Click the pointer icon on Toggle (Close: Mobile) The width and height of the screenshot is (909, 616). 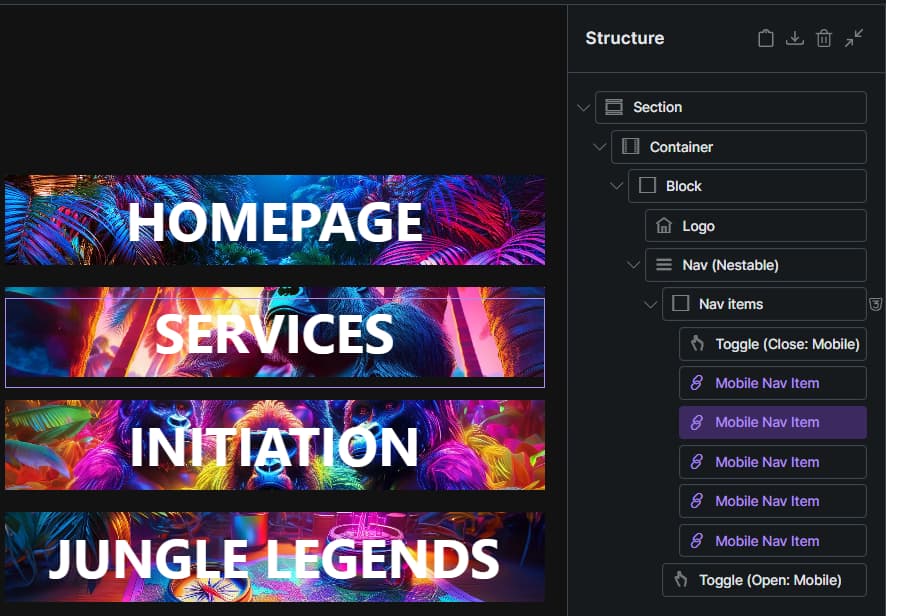[x=697, y=344]
